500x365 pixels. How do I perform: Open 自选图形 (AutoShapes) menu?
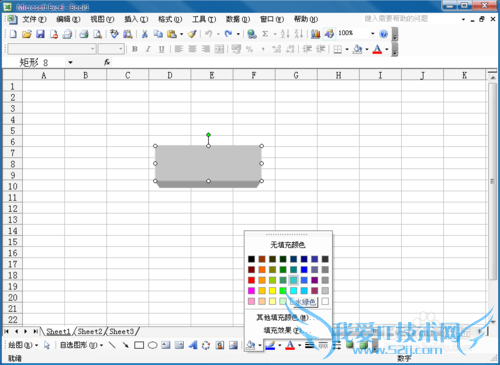[x=81, y=345]
